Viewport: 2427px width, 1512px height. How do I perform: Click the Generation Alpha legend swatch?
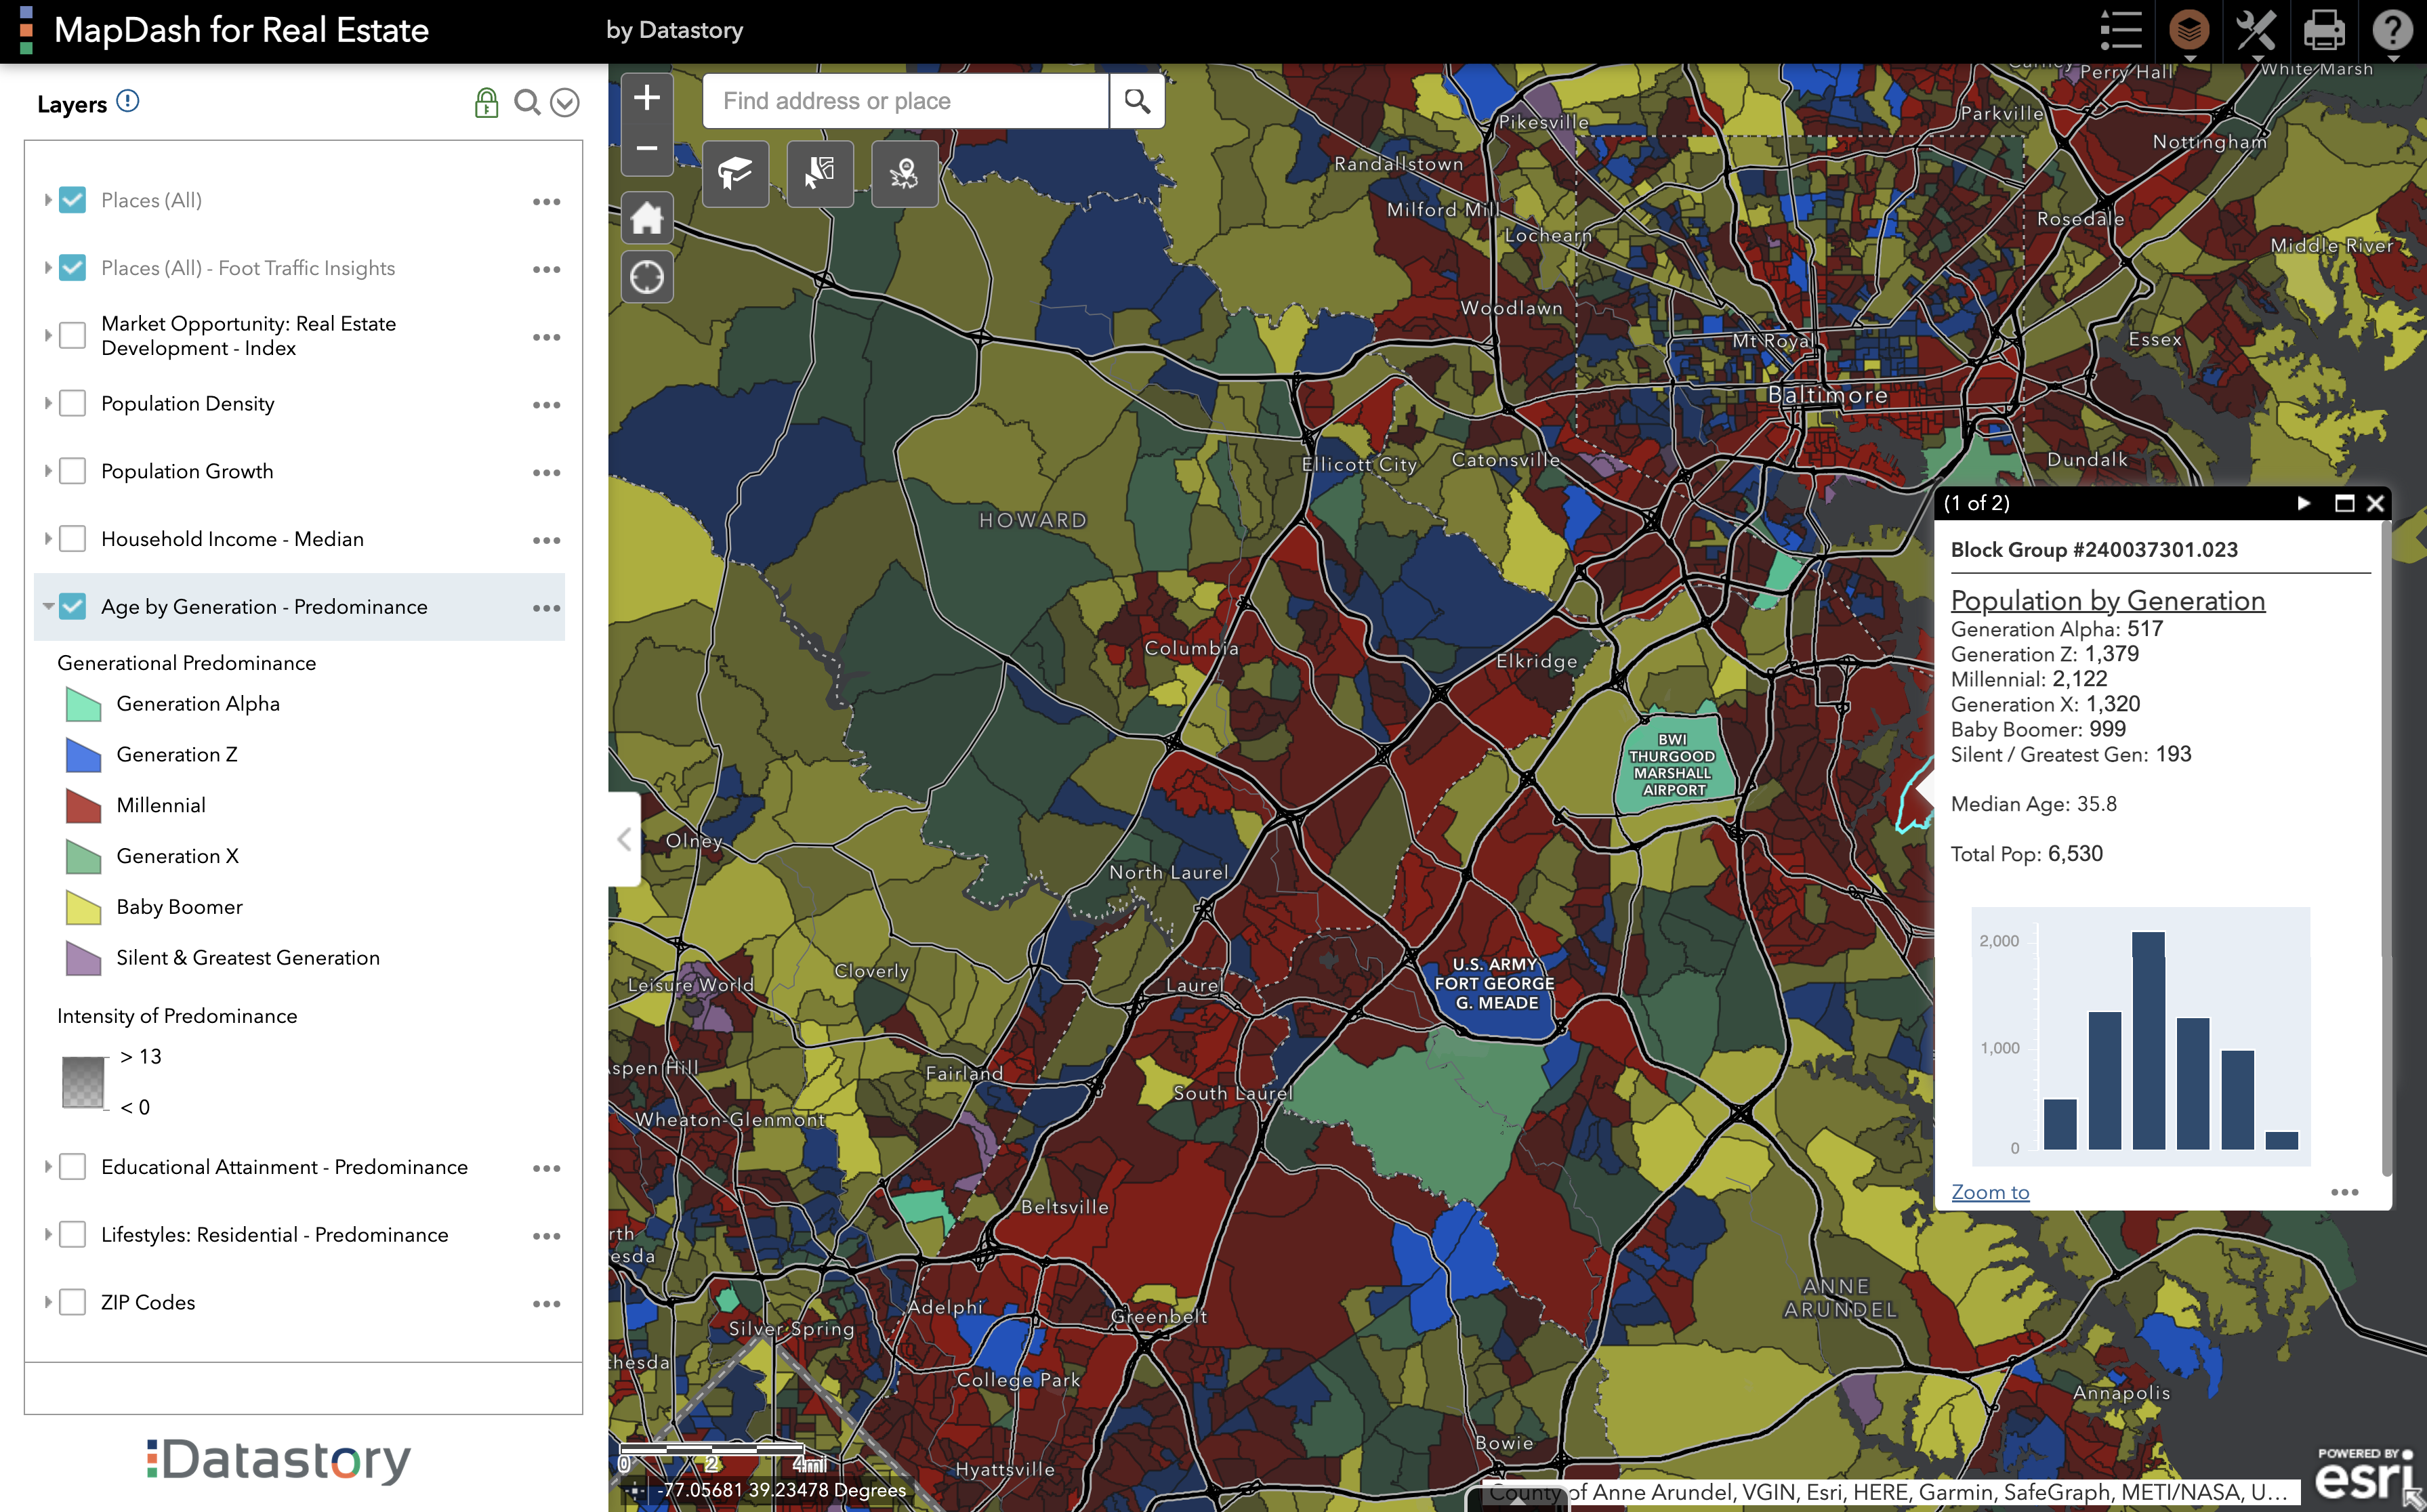(83, 704)
